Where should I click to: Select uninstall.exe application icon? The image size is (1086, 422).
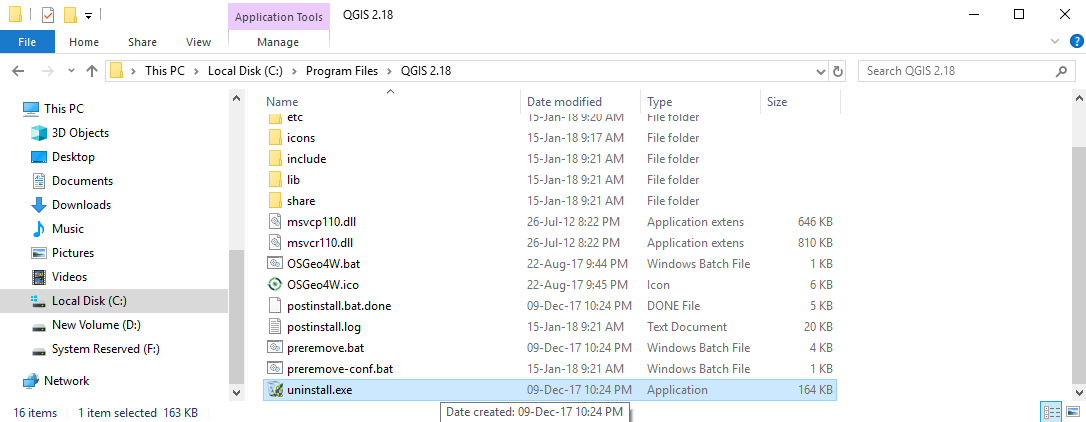point(275,389)
